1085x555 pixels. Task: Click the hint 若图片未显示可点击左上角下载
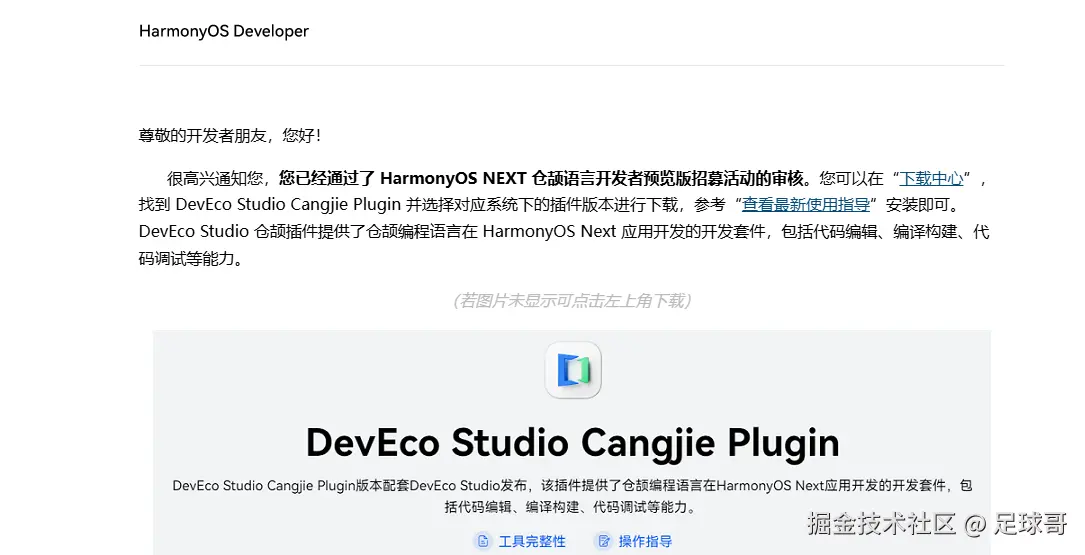pyautogui.click(x=572, y=300)
